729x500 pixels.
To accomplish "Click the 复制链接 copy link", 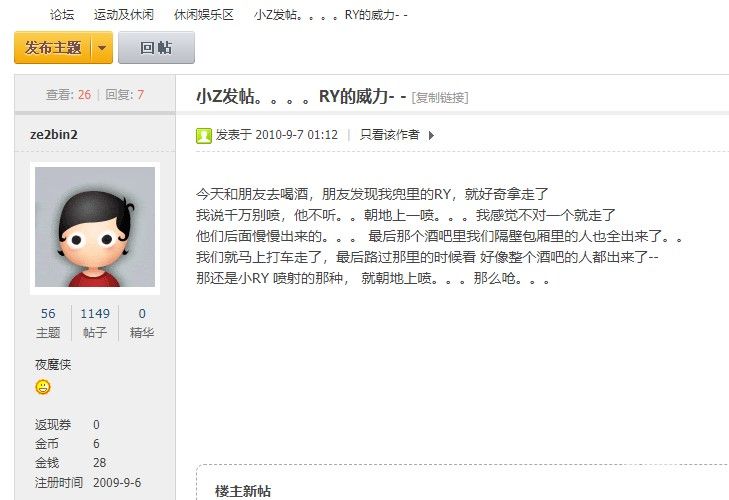I will coord(440,98).
